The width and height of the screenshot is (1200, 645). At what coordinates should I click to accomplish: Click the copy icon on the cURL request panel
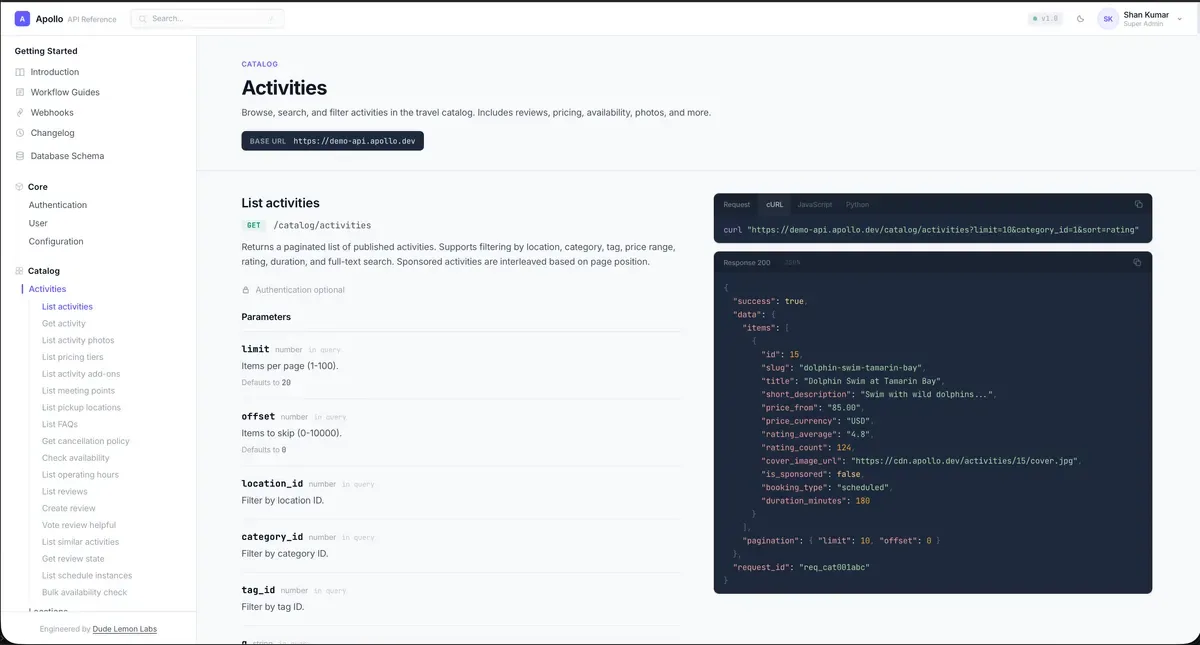pyautogui.click(x=1138, y=204)
